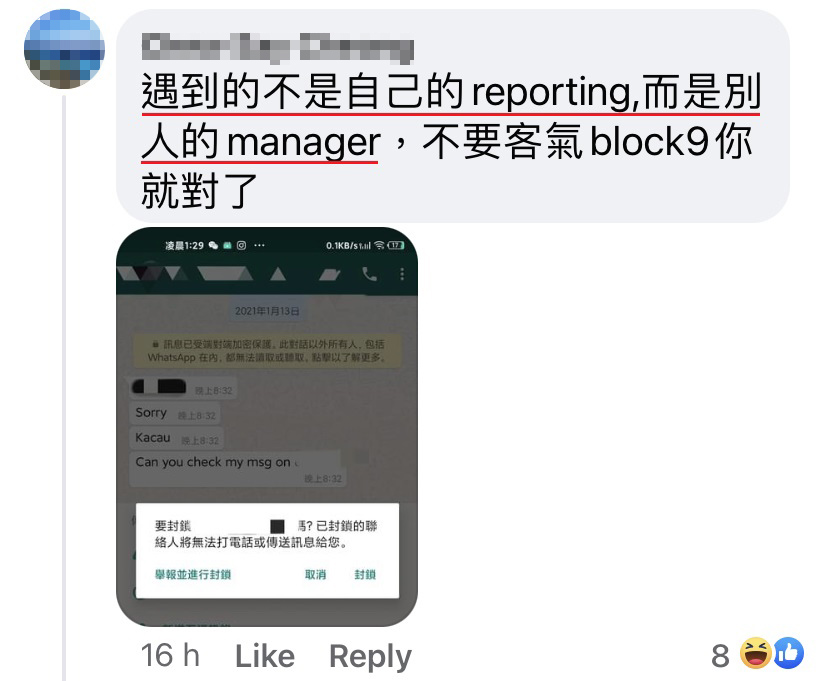Click the Kacau message bubble
This screenshot has height=681, width=828.
click(x=177, y=438)
